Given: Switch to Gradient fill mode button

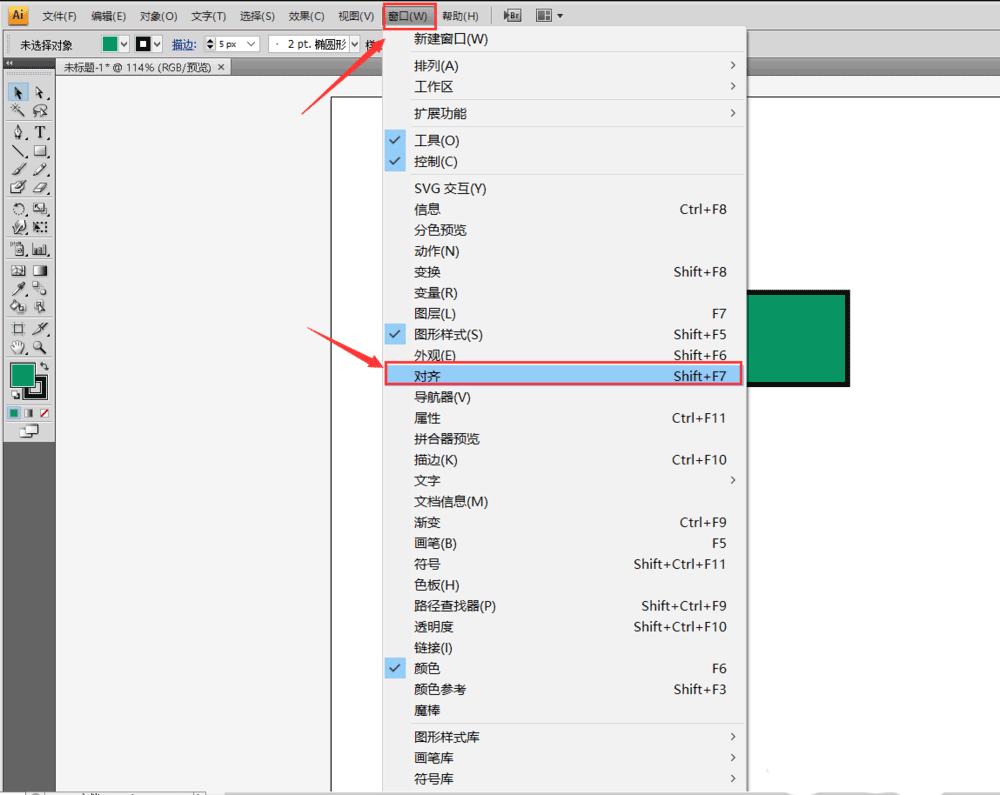Looking at the screenshot, I should pyautogui.click(x=29, y=413).
